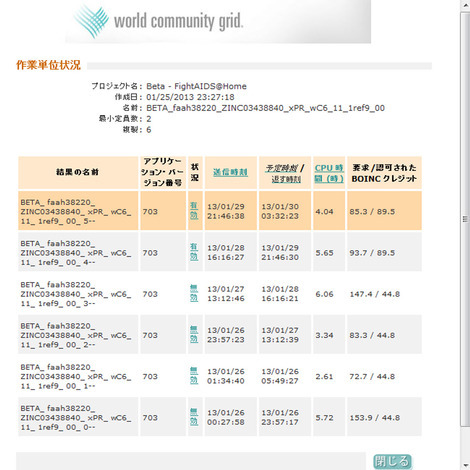Sort by 送信時刻 column header link
The height and width of the screenshot is (470, 470).
coord(230,172)
